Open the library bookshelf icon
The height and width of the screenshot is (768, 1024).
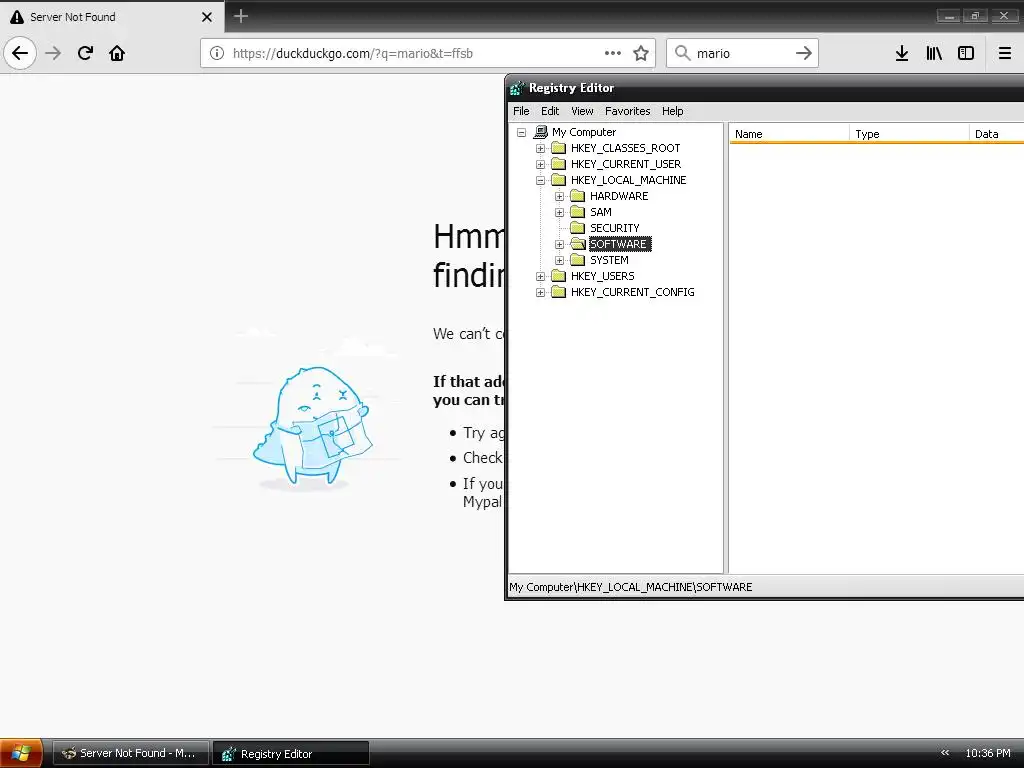tap(934, 53)
